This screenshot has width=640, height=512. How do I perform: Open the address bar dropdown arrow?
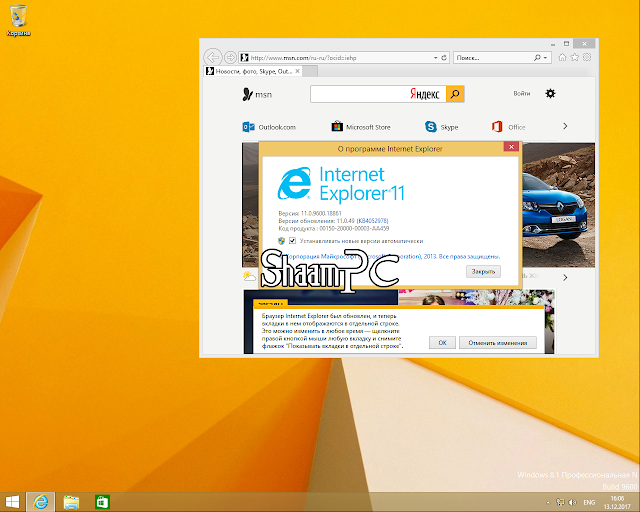pyautogui.click(x=436, y=58)
